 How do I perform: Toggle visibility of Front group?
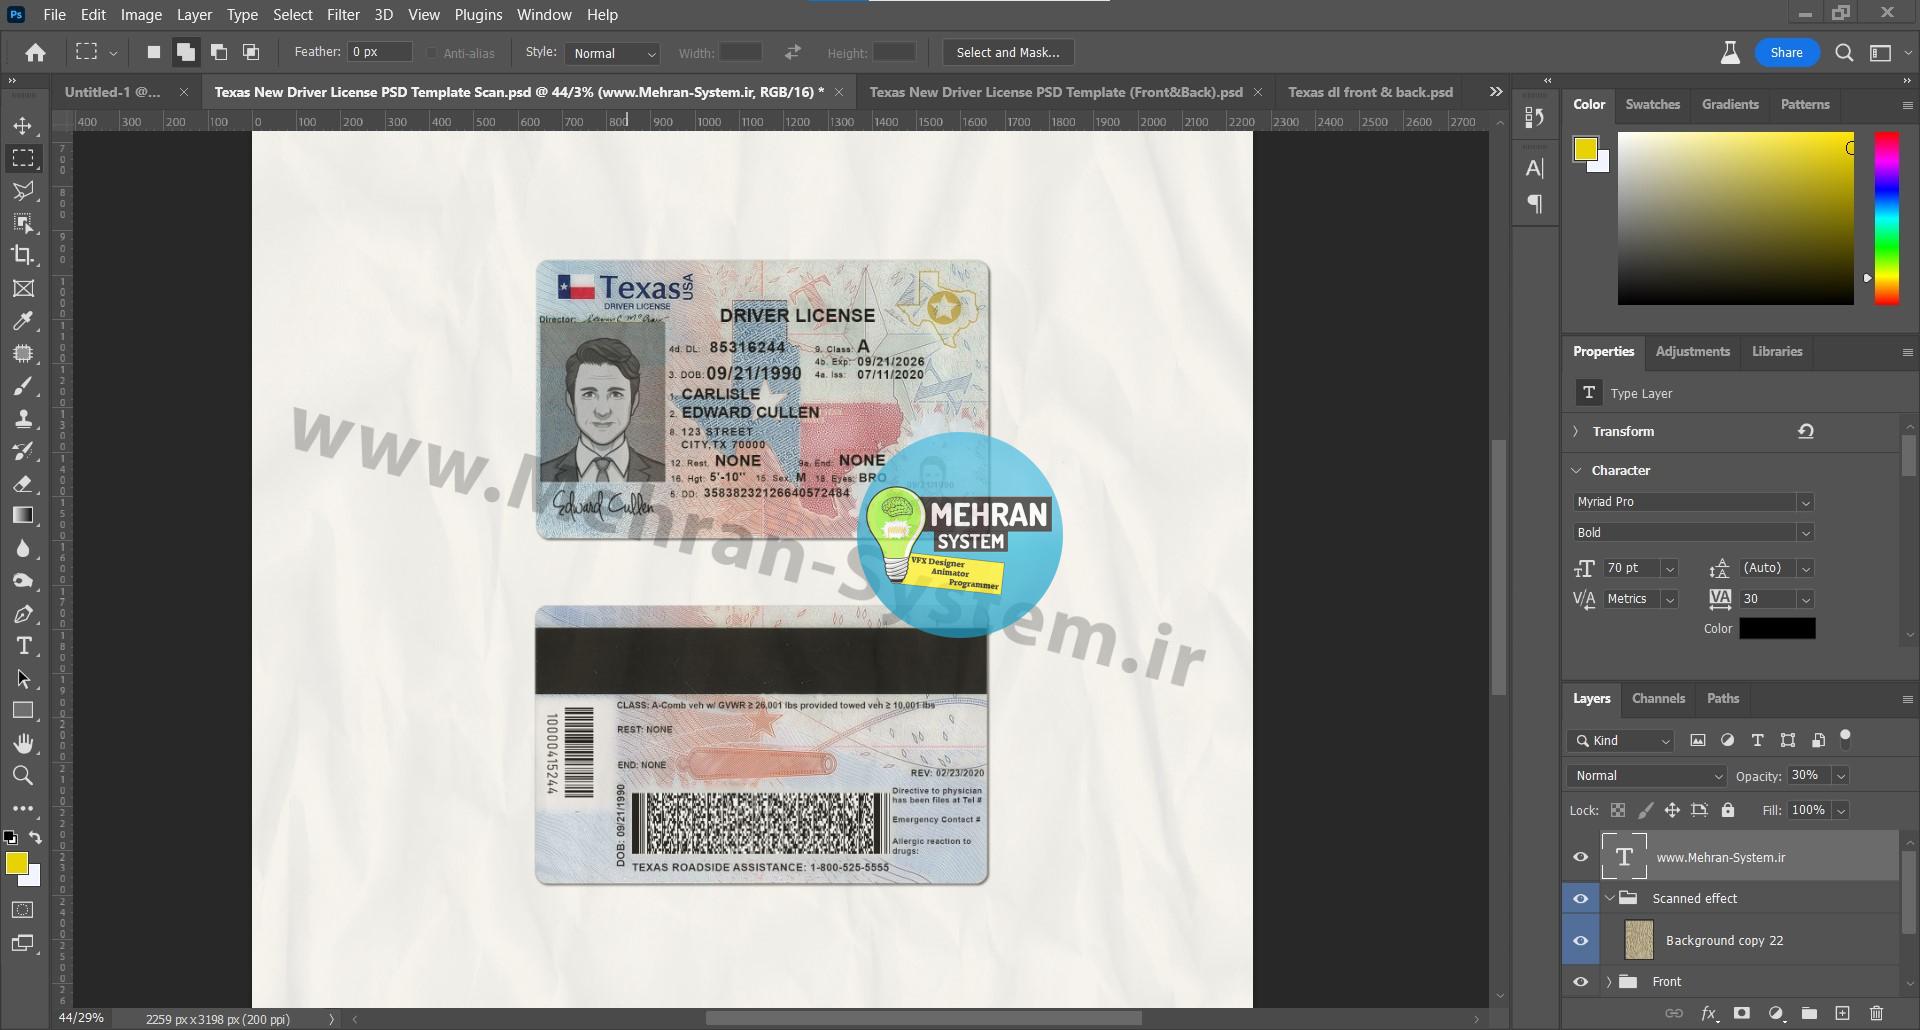pyautogui.click(x=1580, y=982)
